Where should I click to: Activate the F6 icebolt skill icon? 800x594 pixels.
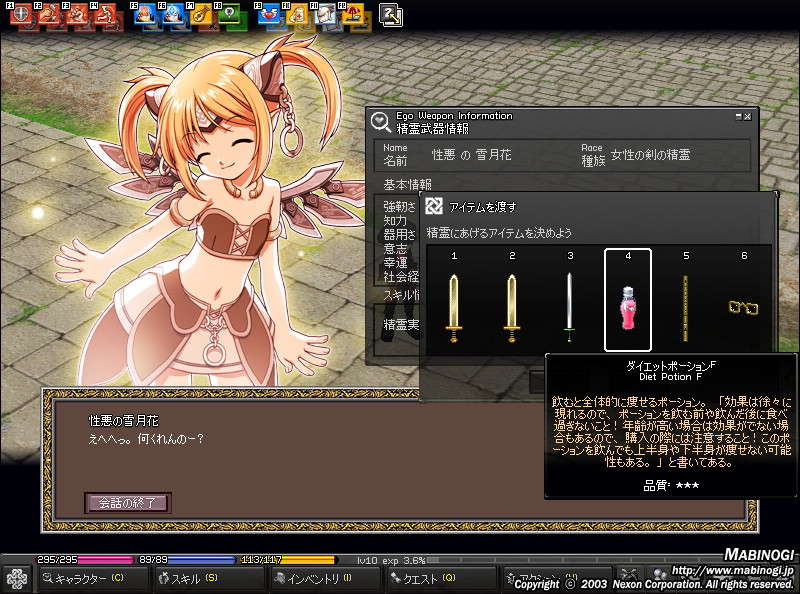click(x=173, y=14)
